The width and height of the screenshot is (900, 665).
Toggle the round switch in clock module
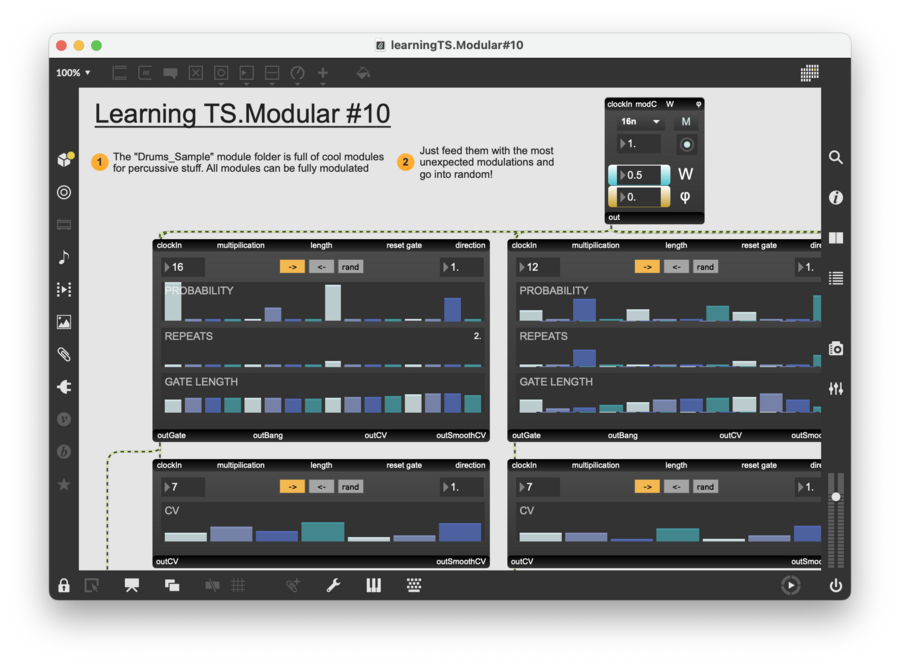[x=686, y=145]
